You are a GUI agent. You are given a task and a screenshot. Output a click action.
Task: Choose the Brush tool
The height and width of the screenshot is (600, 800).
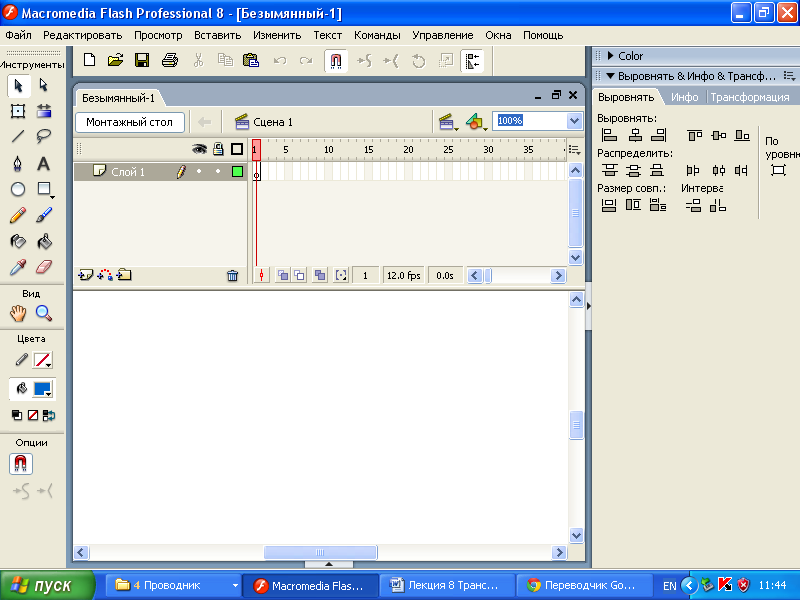(x=44, y=215)
